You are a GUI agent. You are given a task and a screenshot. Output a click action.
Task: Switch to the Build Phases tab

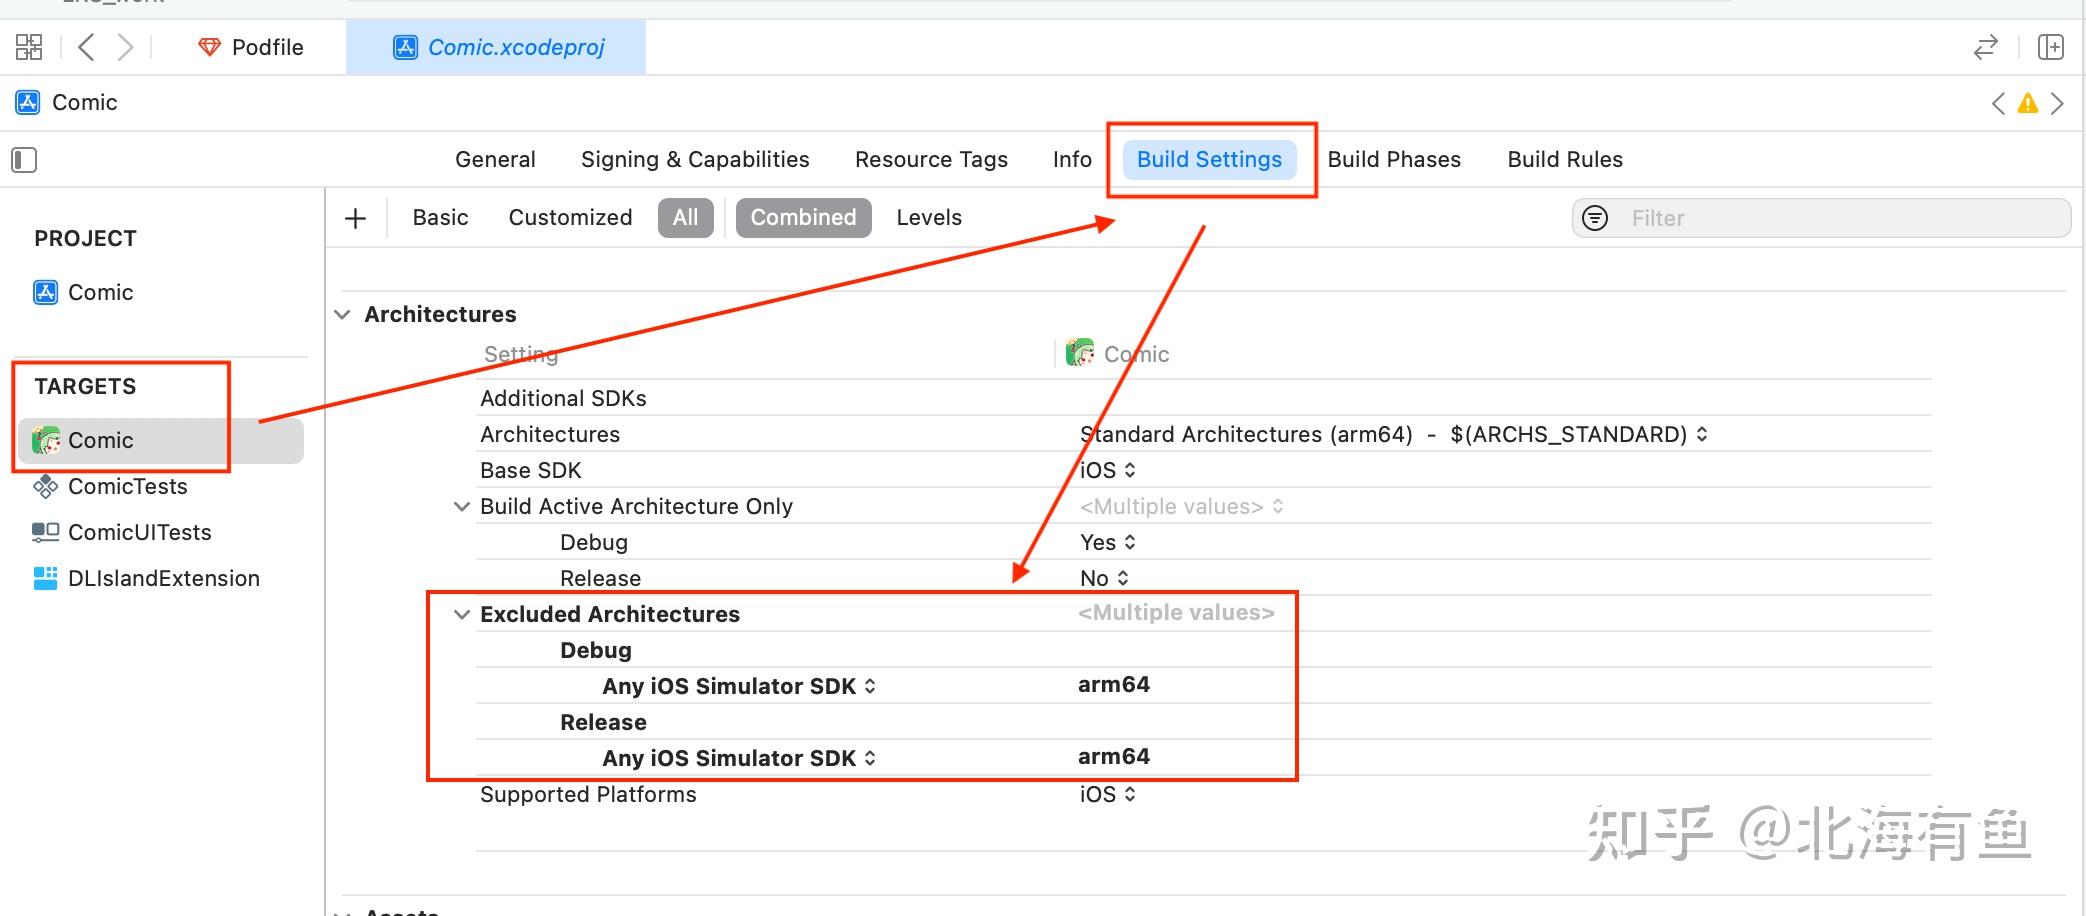[x=1394, y=159]
